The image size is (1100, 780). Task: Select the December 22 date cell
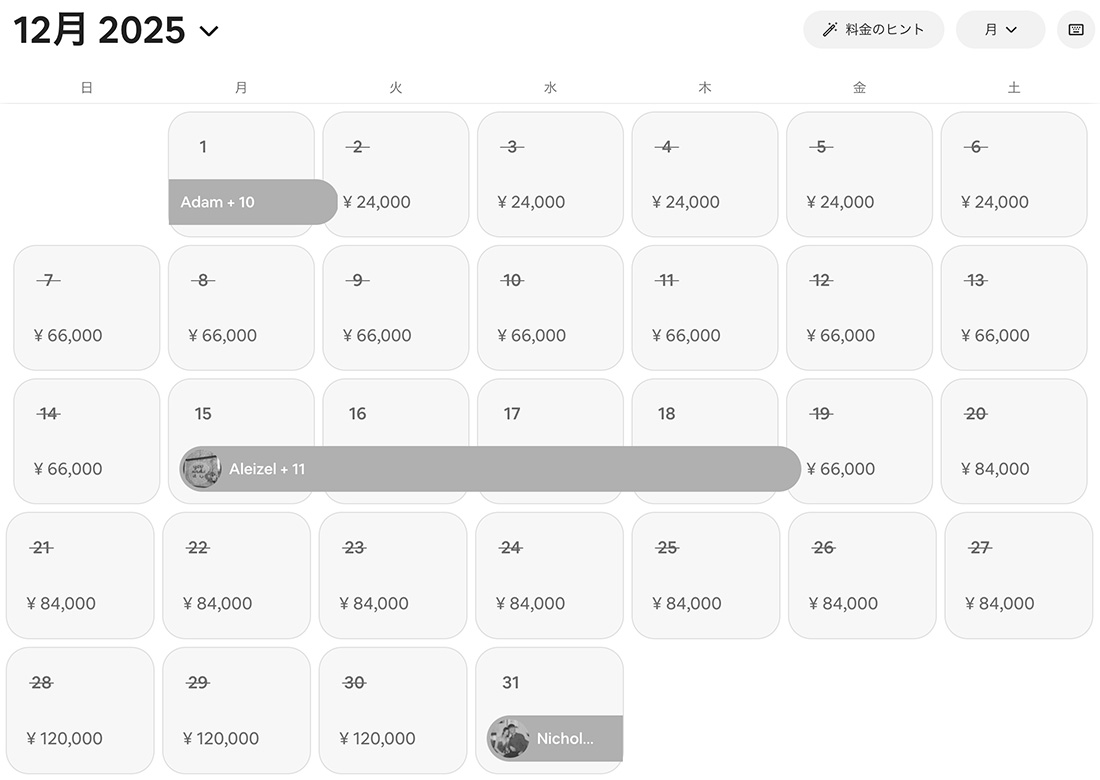pos(236,575)
